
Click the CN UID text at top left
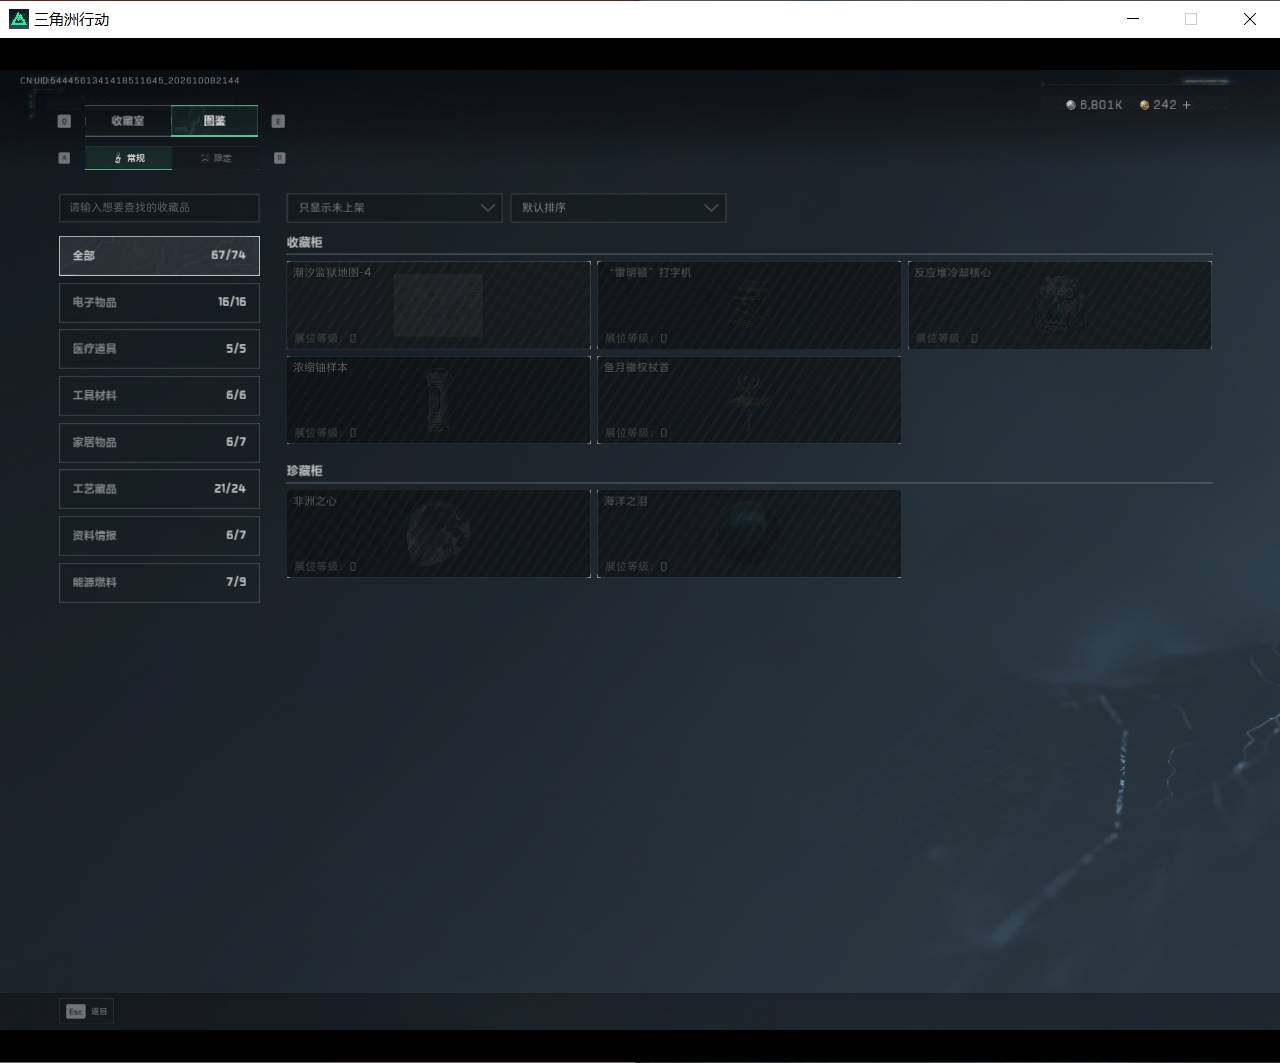click(130, 80)
